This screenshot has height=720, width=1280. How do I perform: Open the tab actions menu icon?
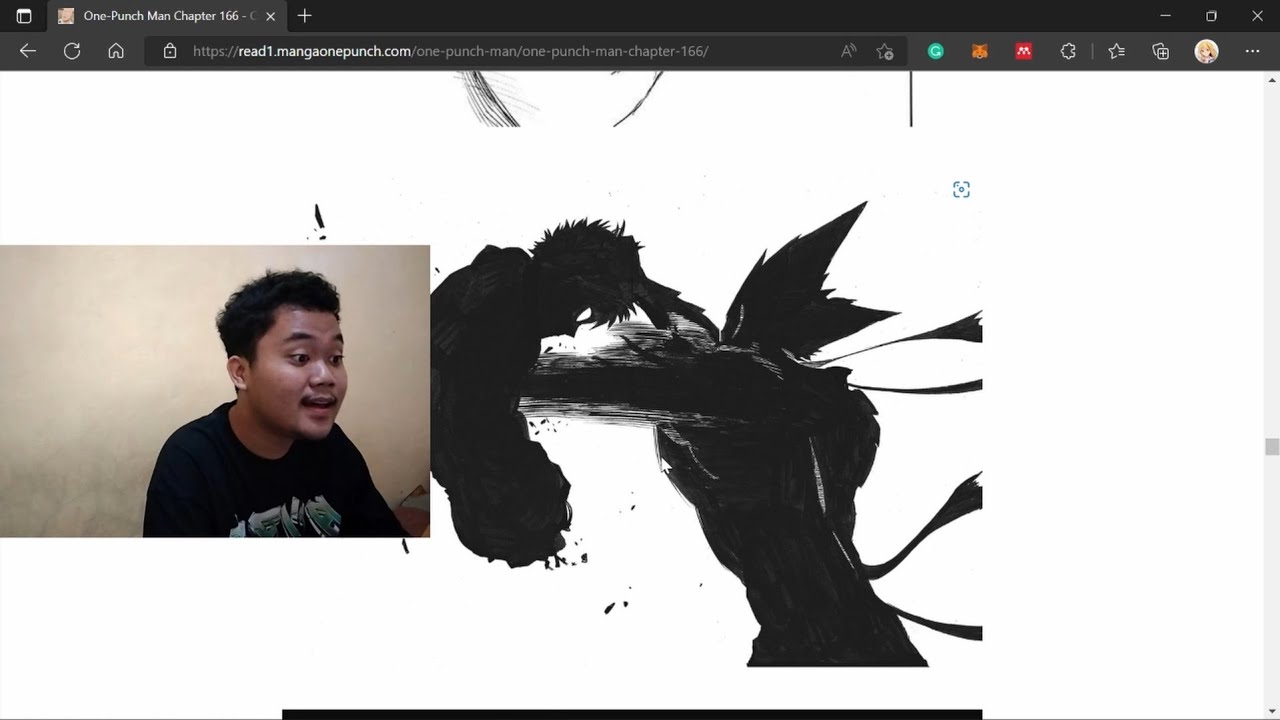pos(24,16)
